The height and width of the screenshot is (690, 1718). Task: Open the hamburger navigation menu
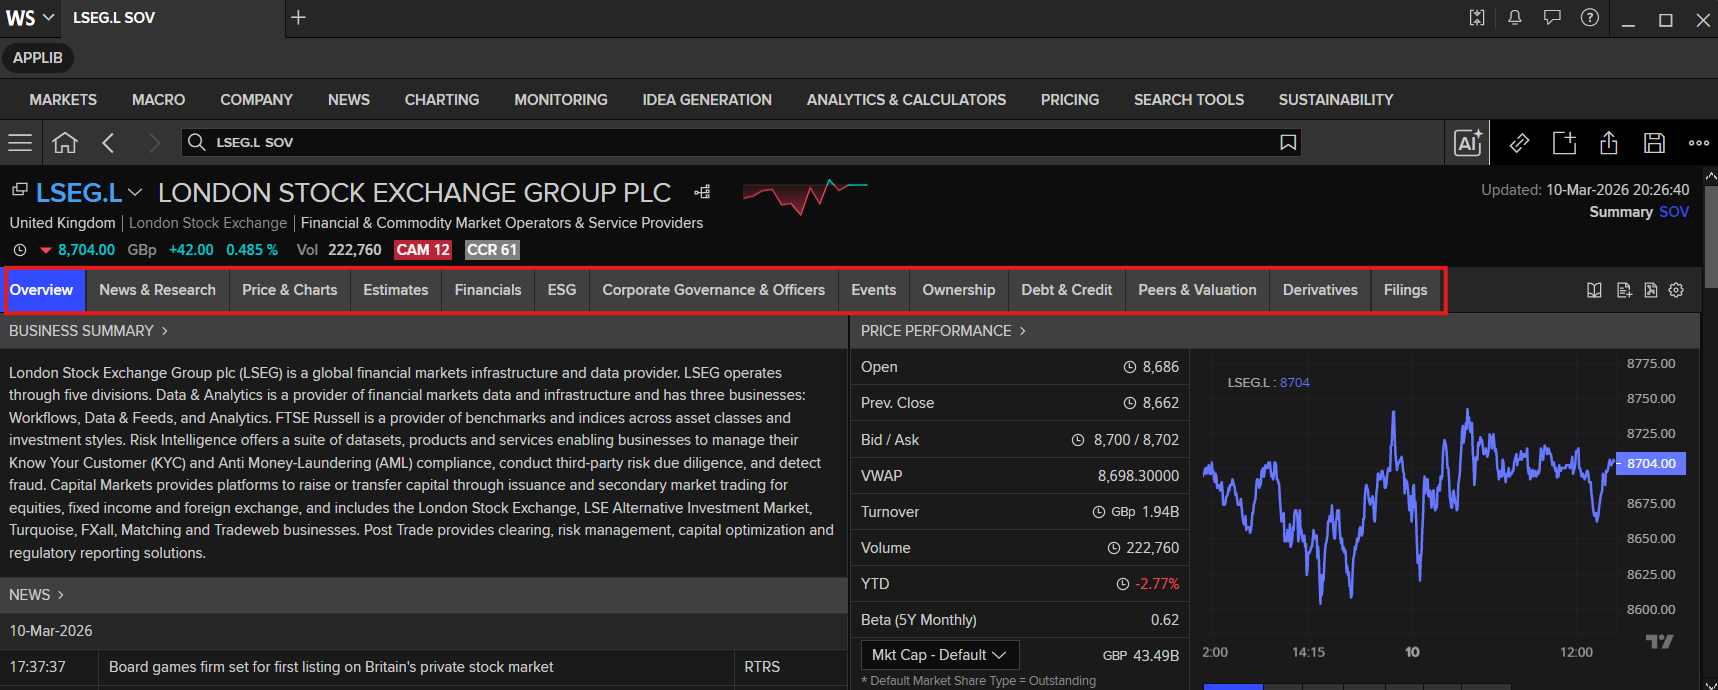20,143
